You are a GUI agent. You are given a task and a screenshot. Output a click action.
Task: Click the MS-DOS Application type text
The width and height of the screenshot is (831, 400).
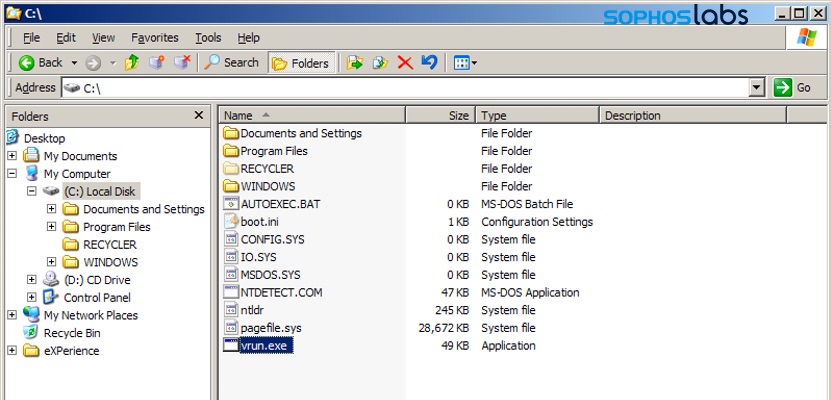tap(530, 292)
